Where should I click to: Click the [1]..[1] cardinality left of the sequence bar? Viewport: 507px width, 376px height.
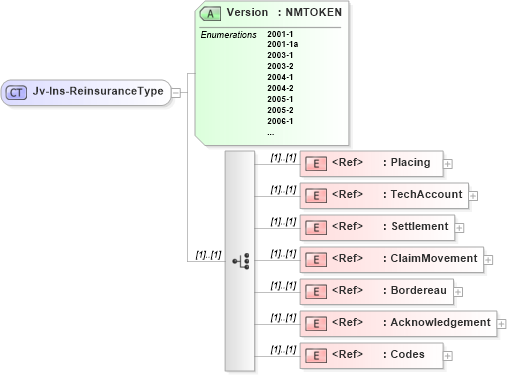(208, 255)
